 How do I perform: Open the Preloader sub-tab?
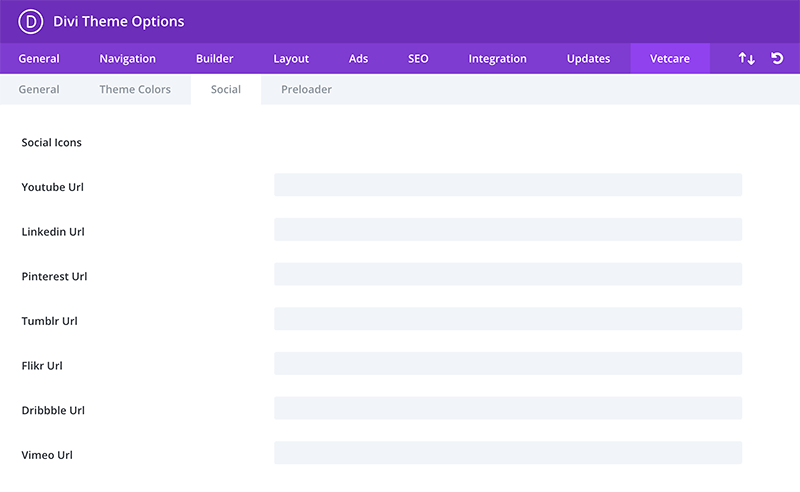(306, 89)
